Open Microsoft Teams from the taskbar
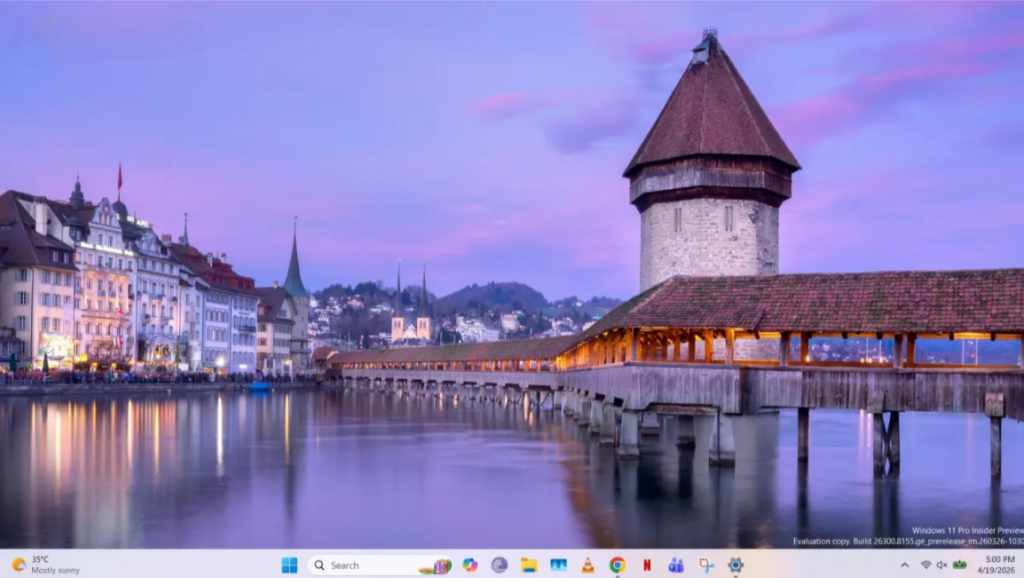Viewport: 1024px width, 578px height. point(676,565)
